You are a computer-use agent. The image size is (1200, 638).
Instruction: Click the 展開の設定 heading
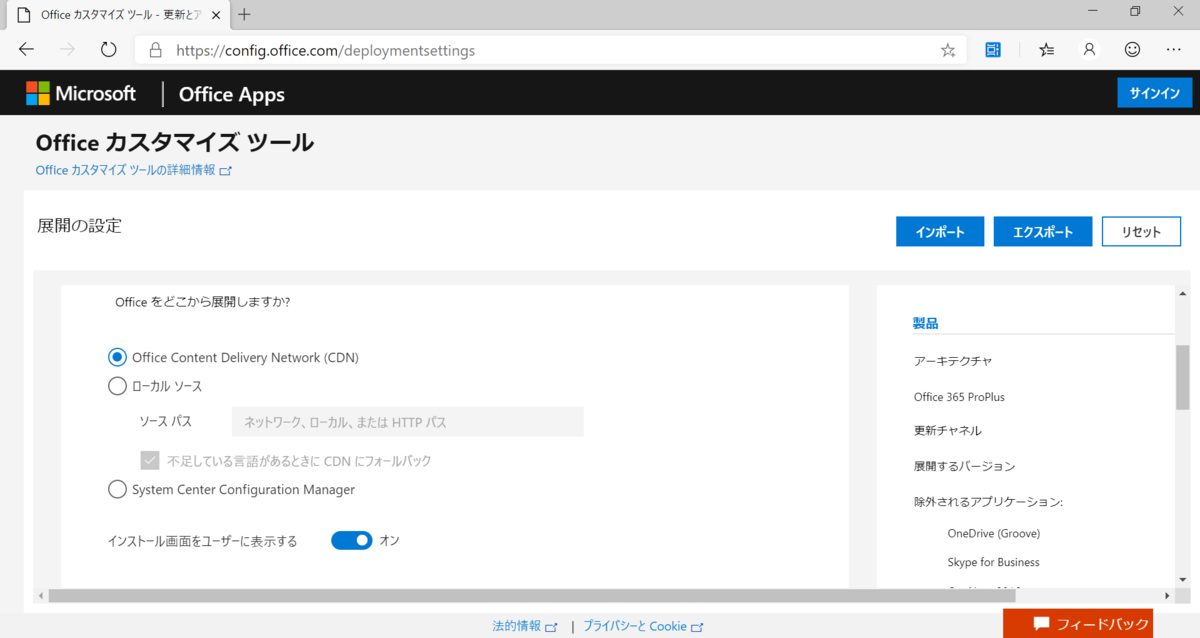click(79, 225)
